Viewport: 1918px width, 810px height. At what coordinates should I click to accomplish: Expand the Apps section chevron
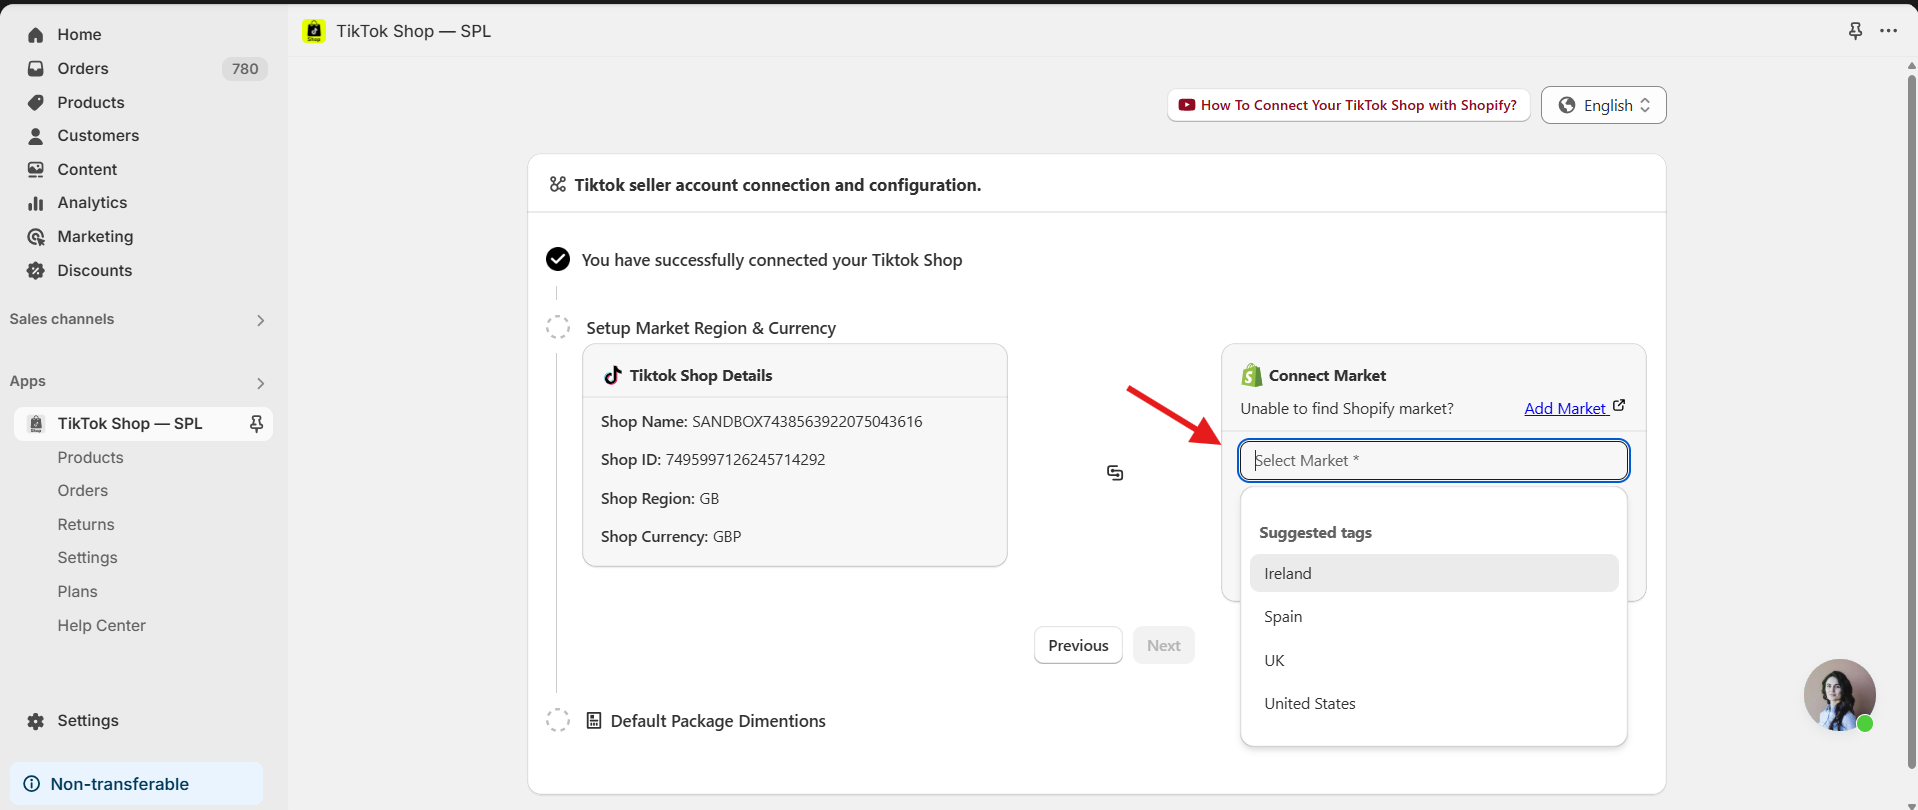tap(260, 383)
